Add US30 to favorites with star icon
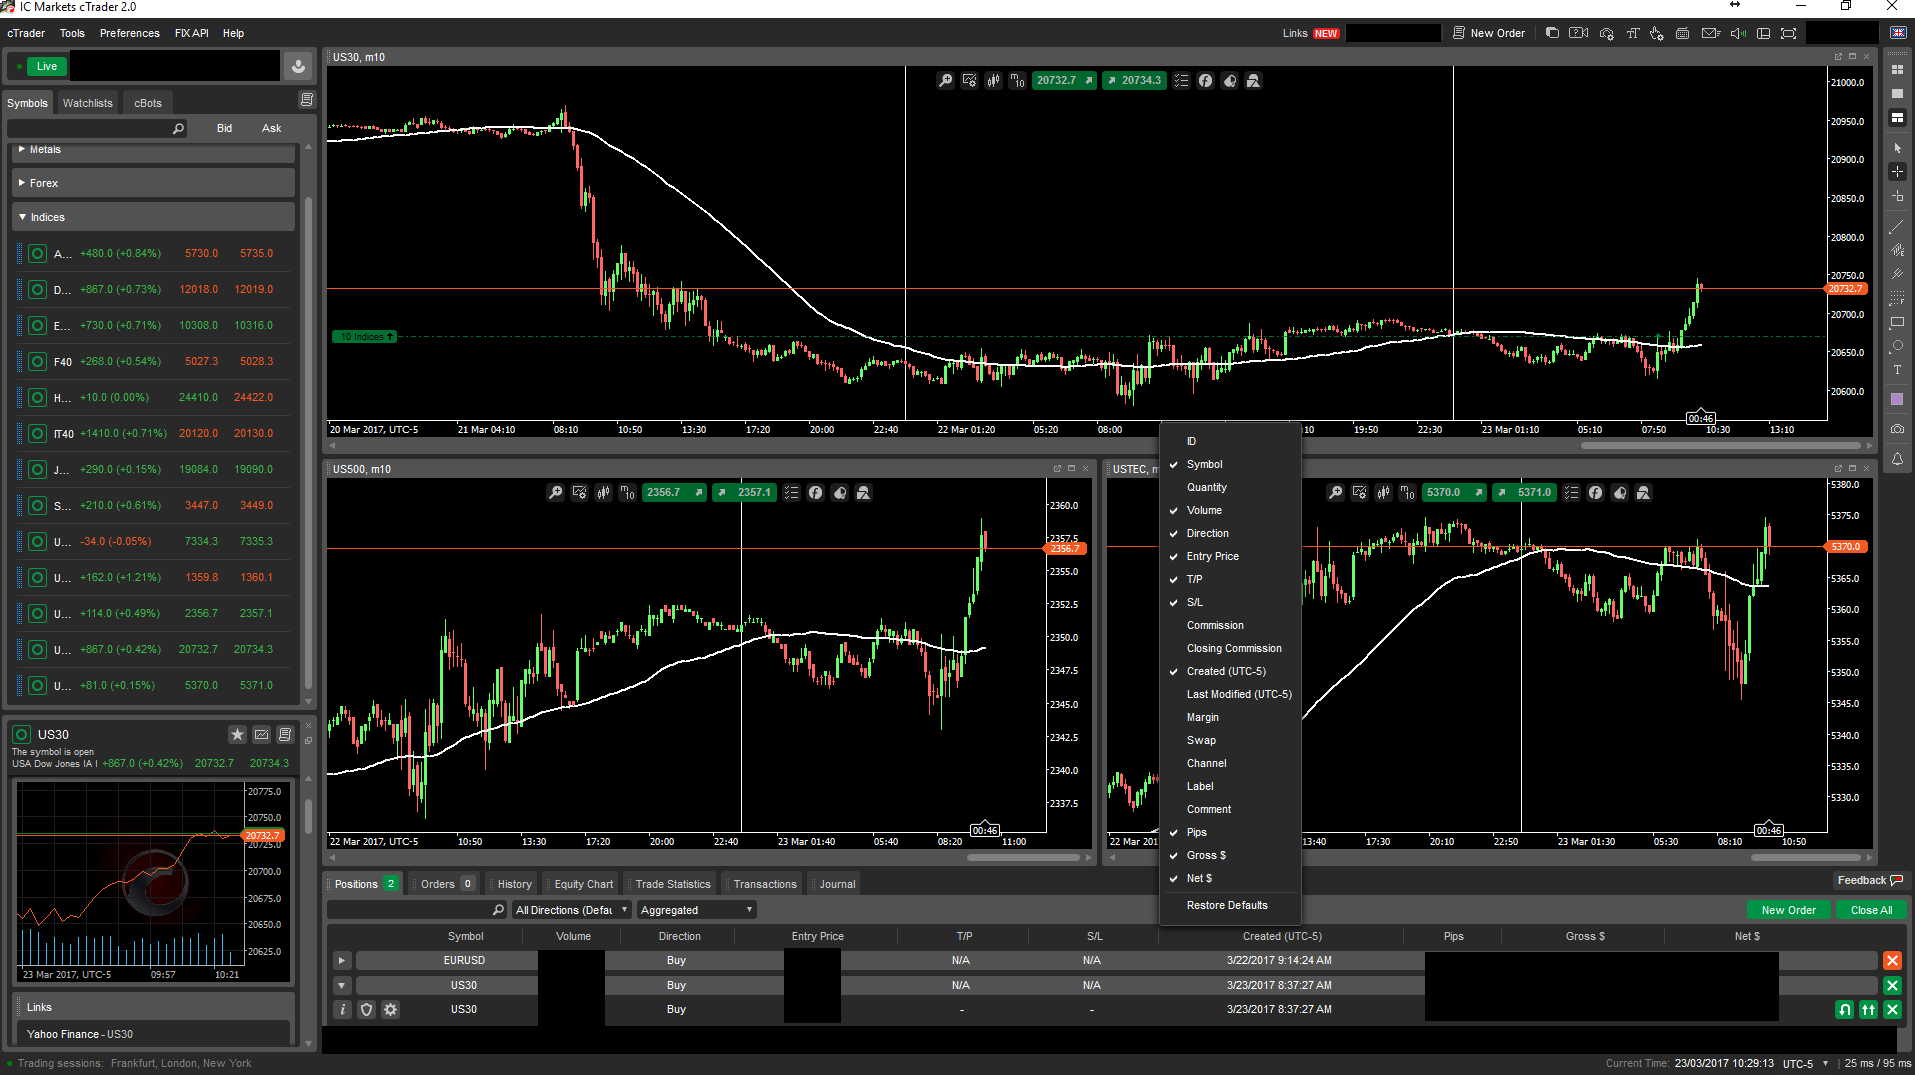The width and height of the screenshot is (1915, 1075). coord(237,735)
